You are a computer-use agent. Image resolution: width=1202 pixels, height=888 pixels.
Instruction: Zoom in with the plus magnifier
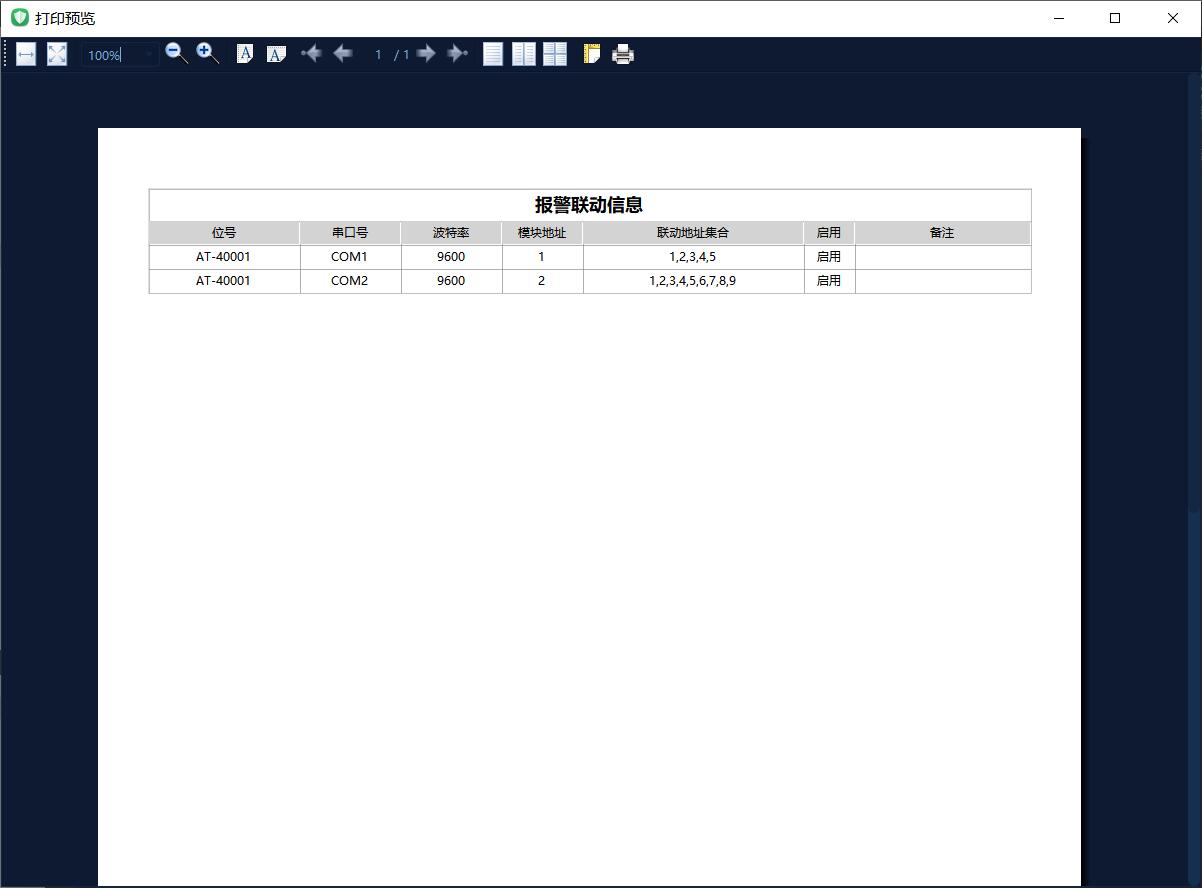tap(207, 54)
